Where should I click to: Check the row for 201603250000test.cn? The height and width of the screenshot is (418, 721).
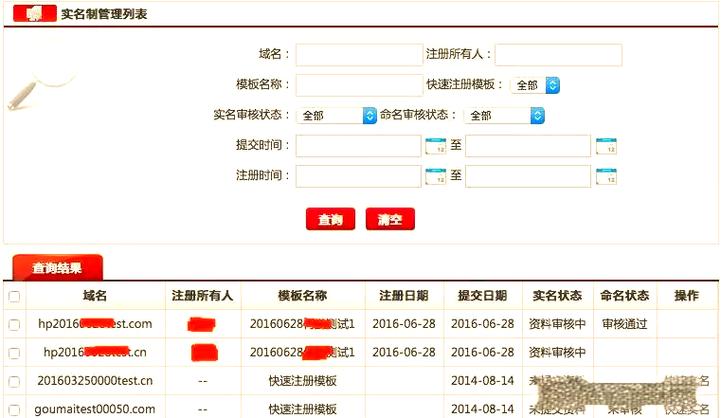coord(14,381)
